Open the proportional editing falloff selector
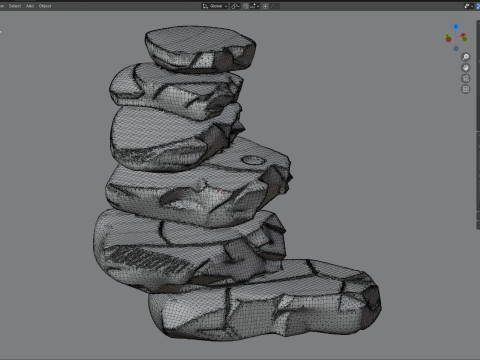Viewport: 480px width, 360px height. [x=274, y=6]
